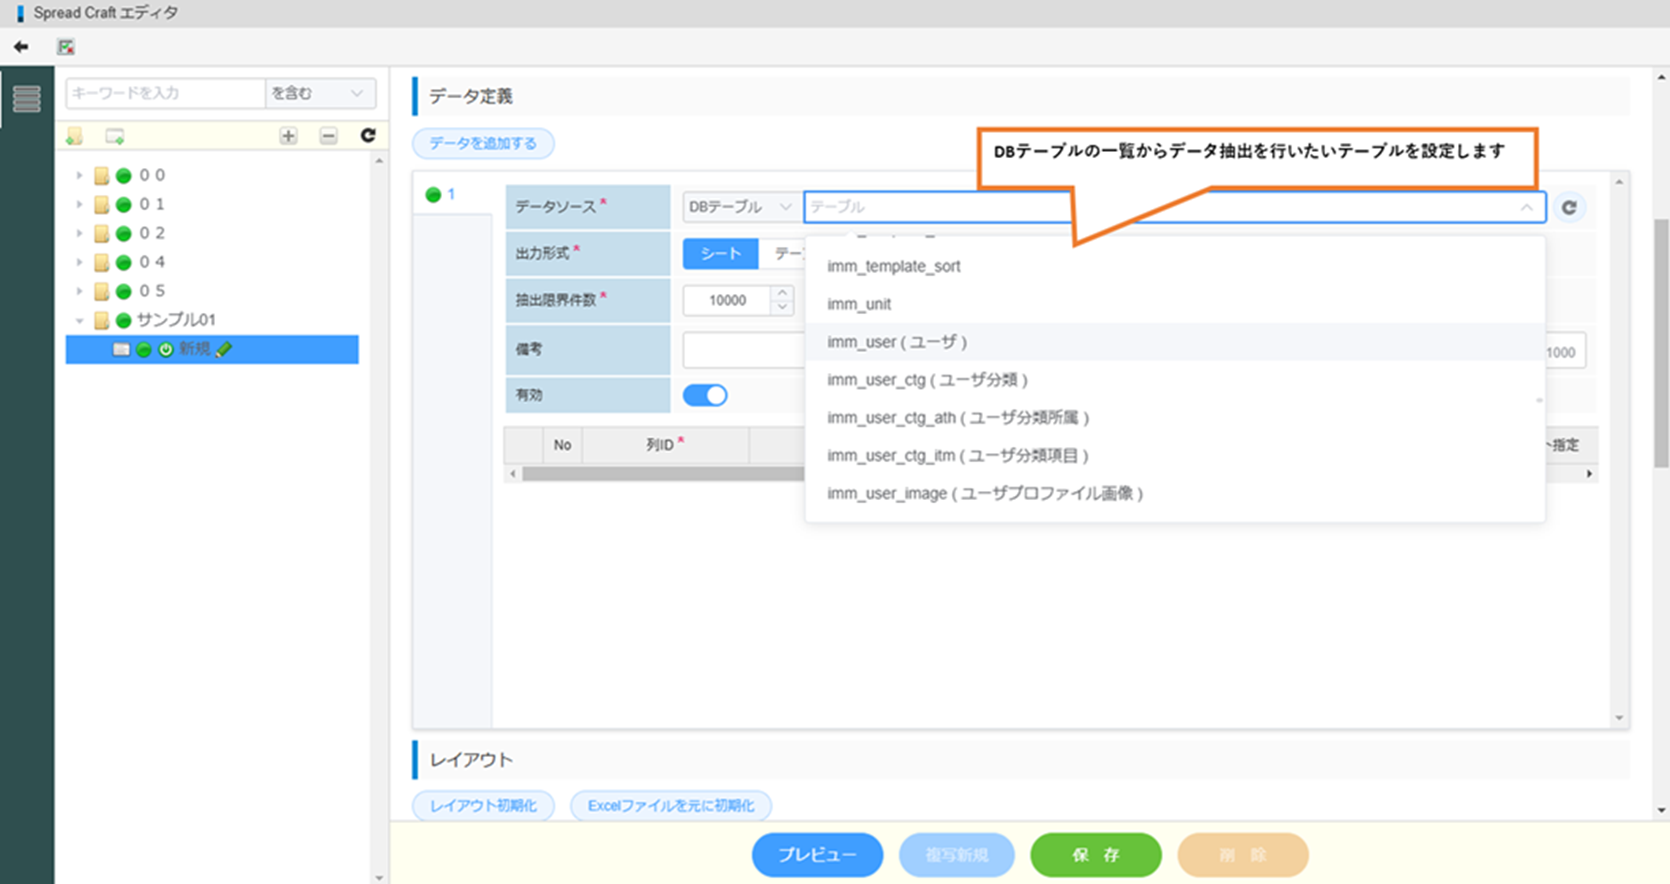Expand the 0 0 folder
The height and width of the screenshot is (884, 1670).
pos(79,175)
